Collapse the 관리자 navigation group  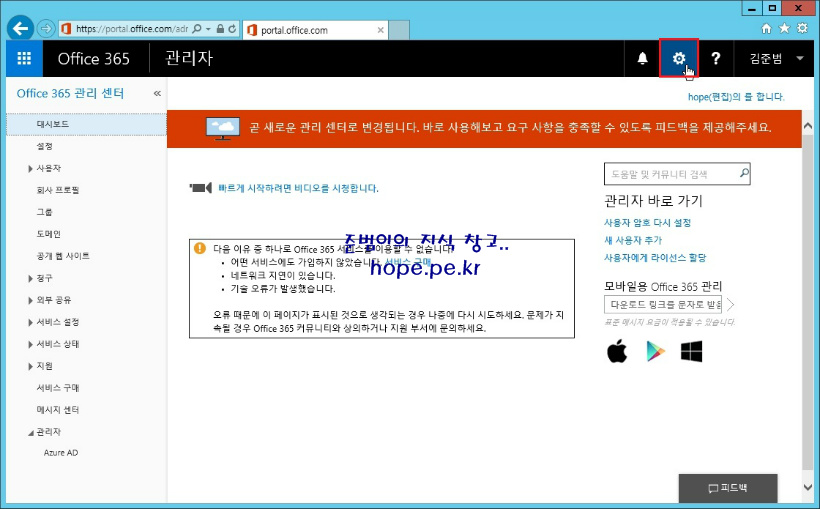click(x=30, y=432)
